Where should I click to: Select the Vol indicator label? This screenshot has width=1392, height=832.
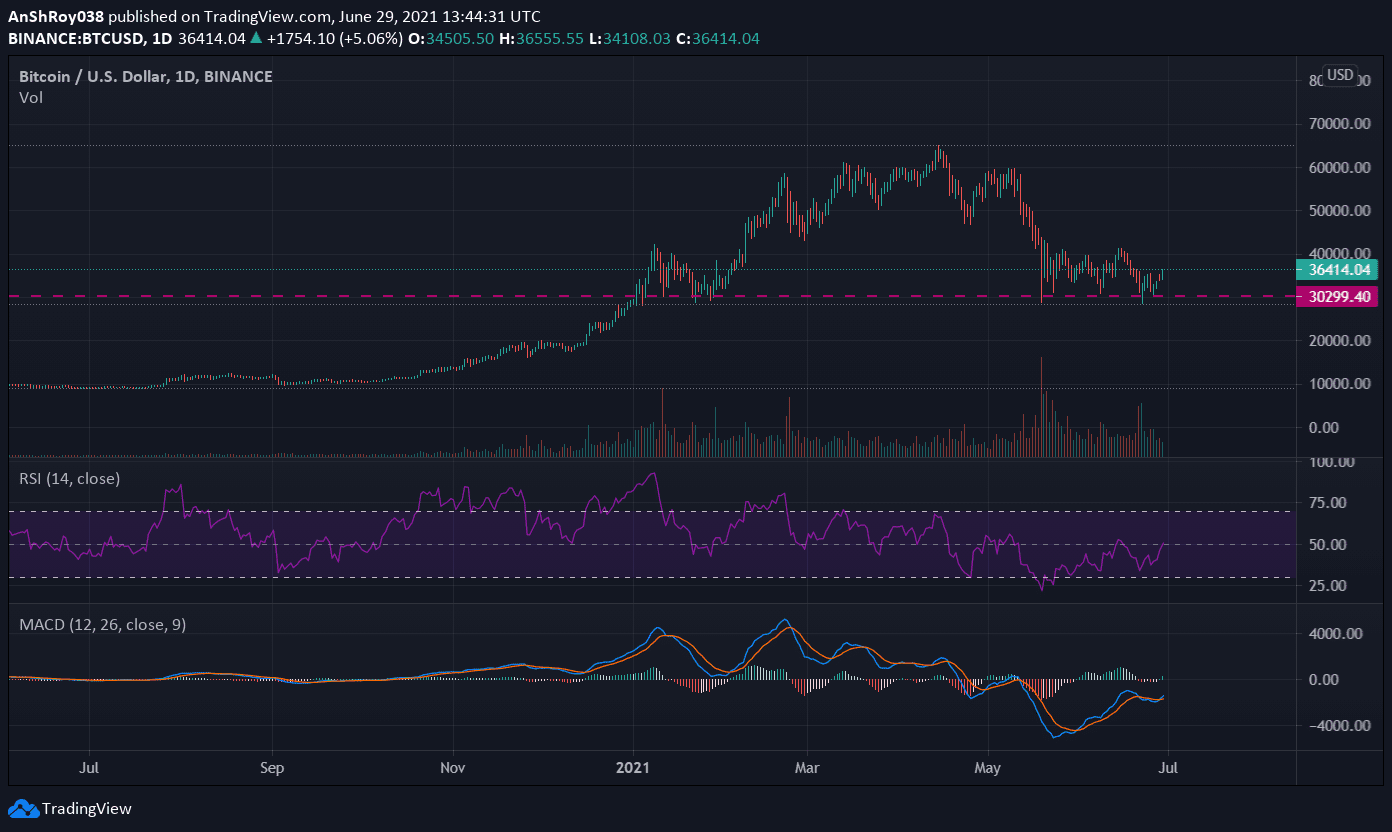[29, 97]
